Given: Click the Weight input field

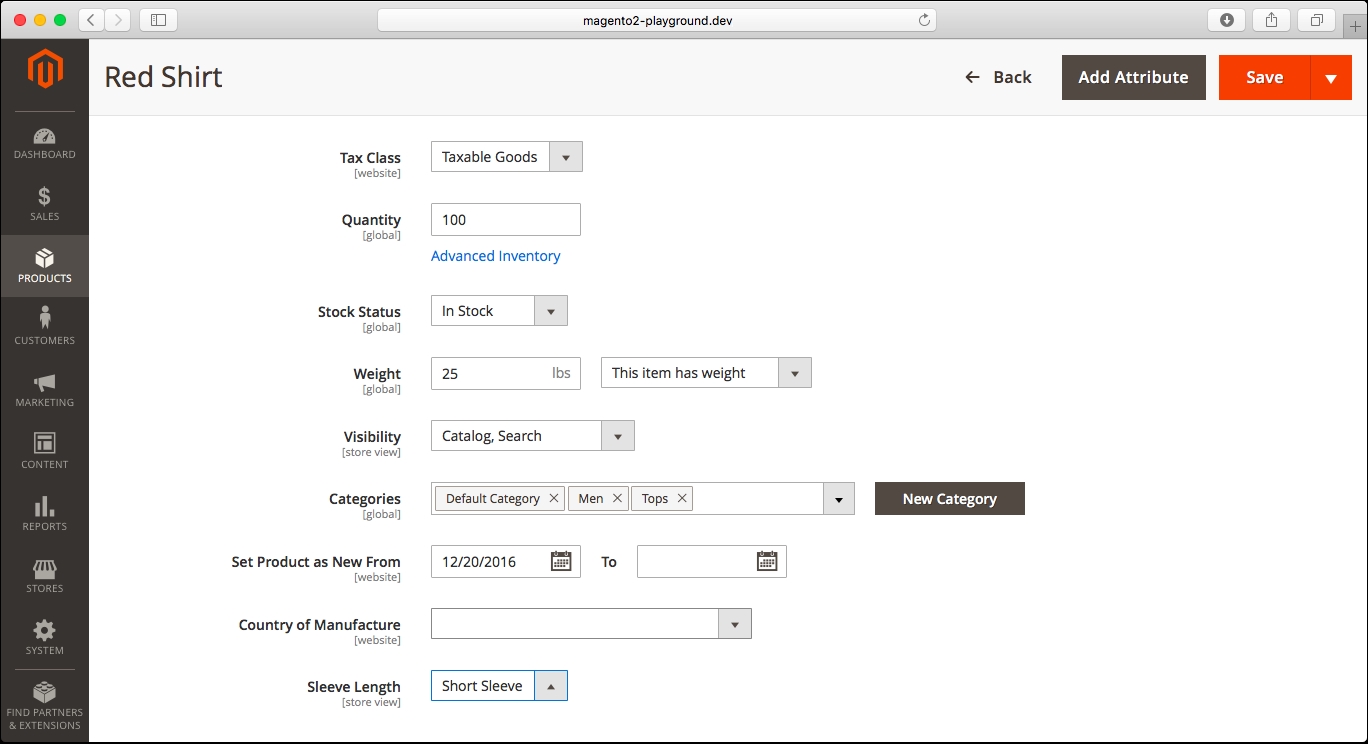Looking at the screenshot, I should 506,373.
